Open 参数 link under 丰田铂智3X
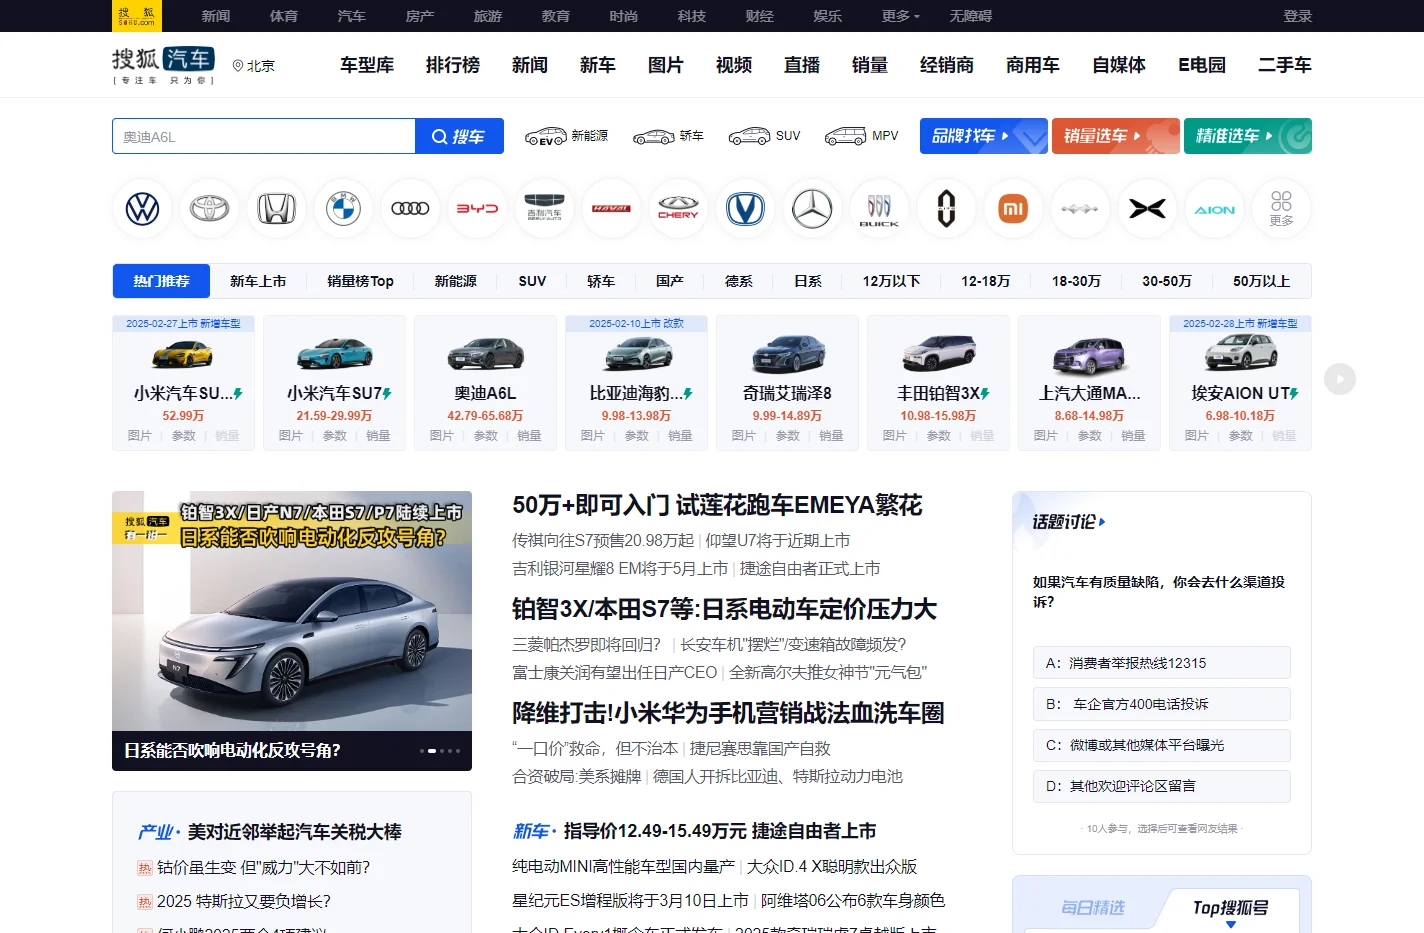Screen dimensions: 1424x933 [939, 436]
